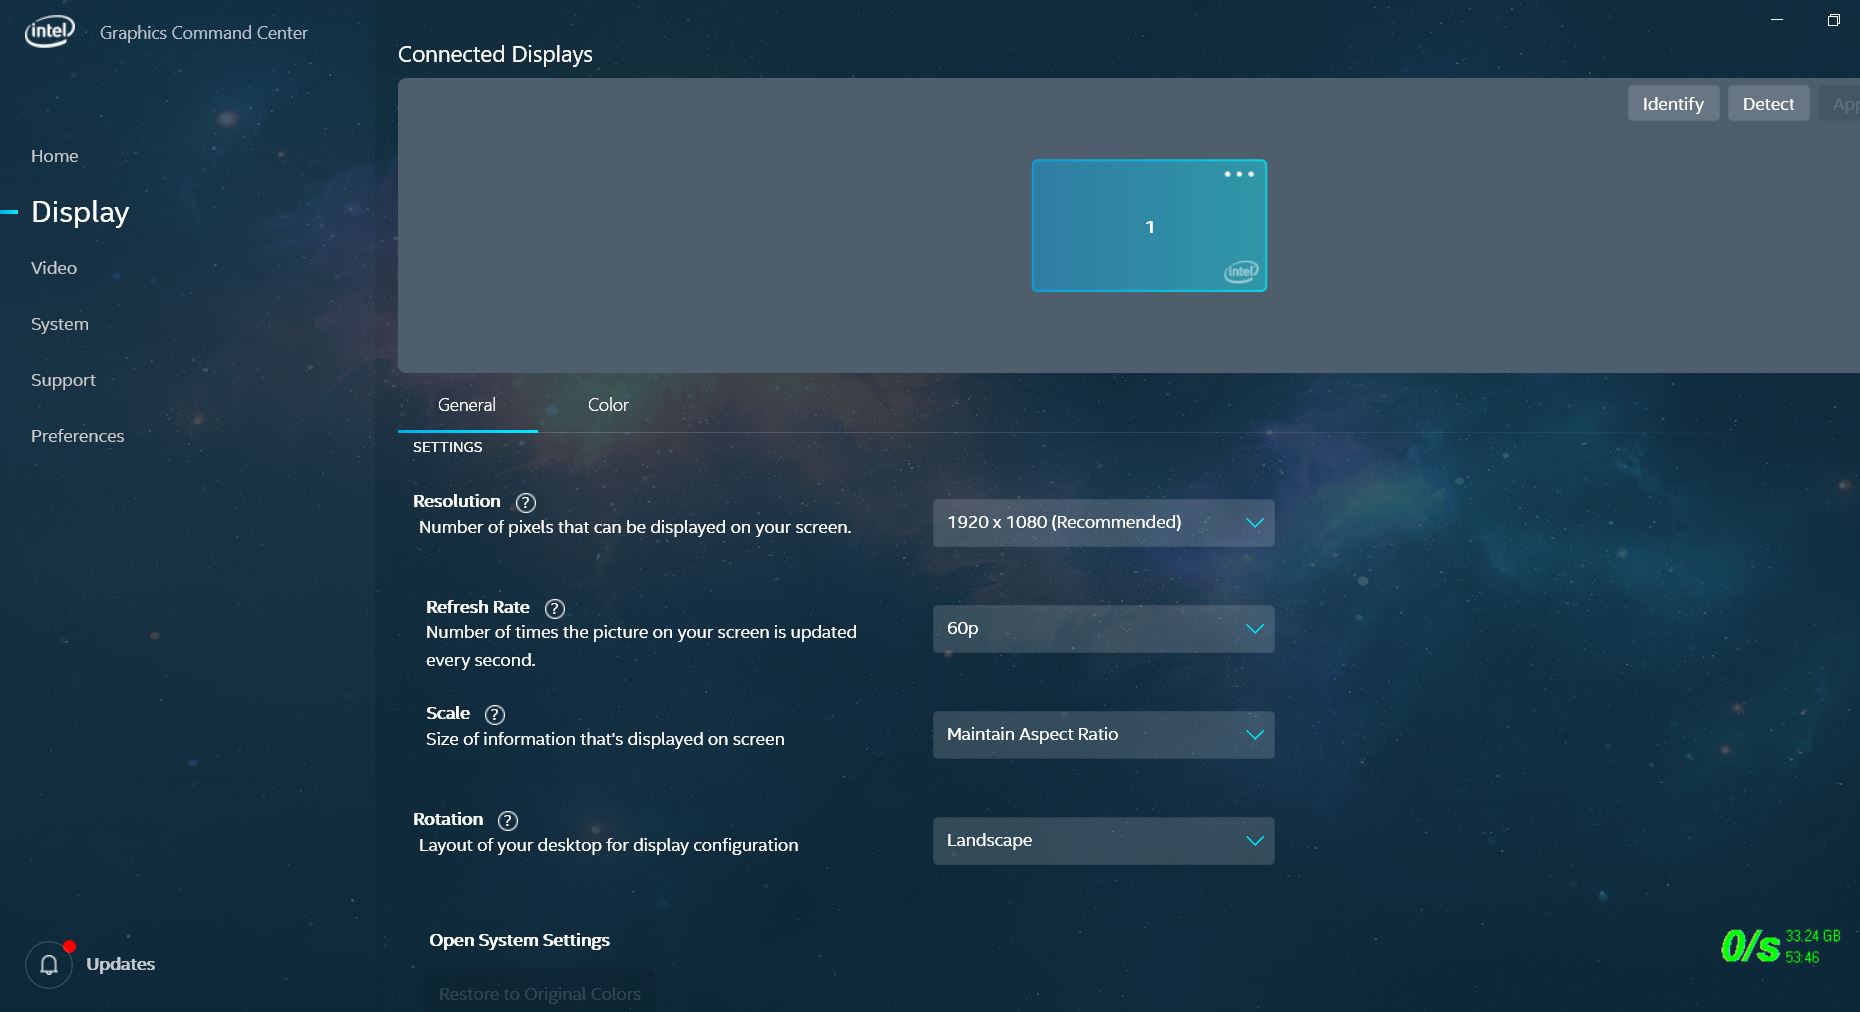The image size is (1860, 1012).
Task: Switch to the General tab
Action: tap(467, 405)
